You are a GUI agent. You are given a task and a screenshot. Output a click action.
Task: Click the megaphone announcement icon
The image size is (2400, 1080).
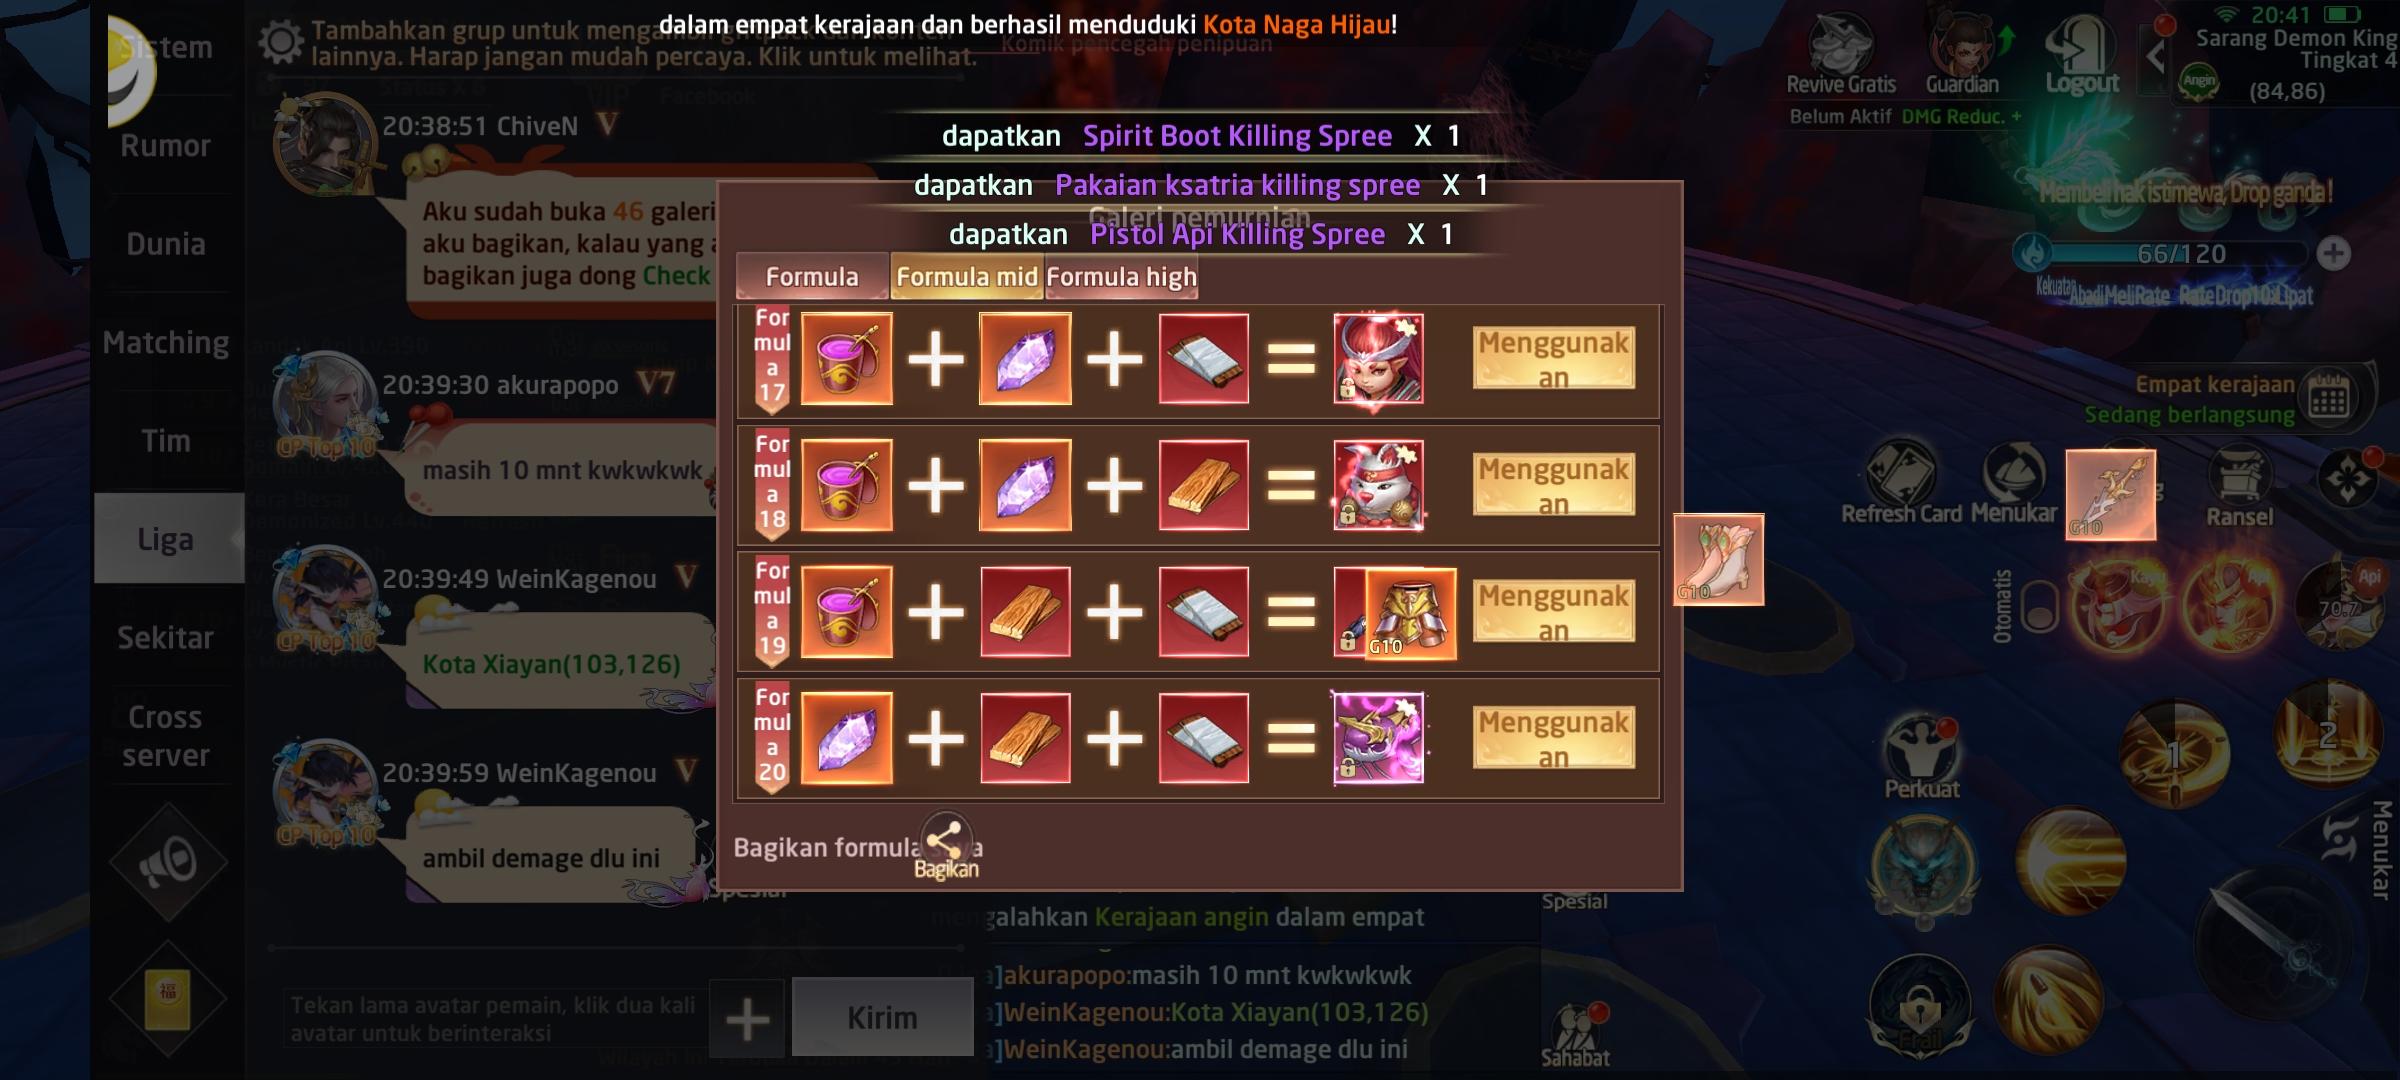coord(166,862)
